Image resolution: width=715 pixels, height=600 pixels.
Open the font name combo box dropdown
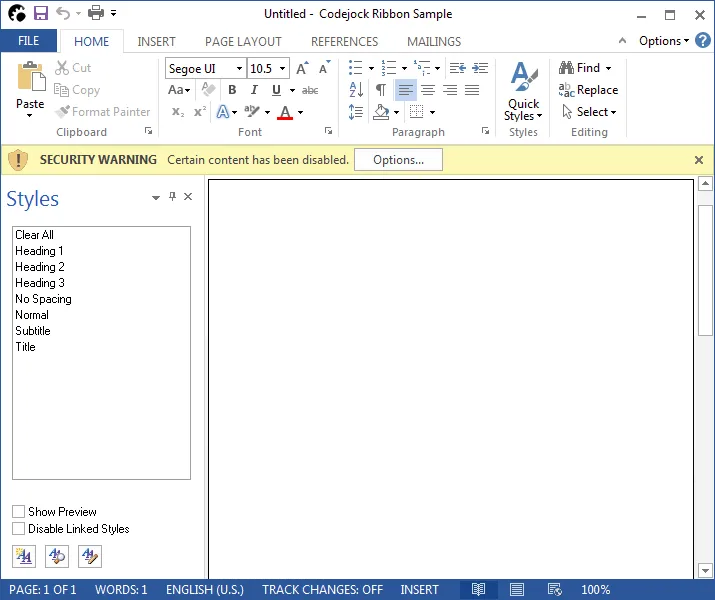[239, 68]
